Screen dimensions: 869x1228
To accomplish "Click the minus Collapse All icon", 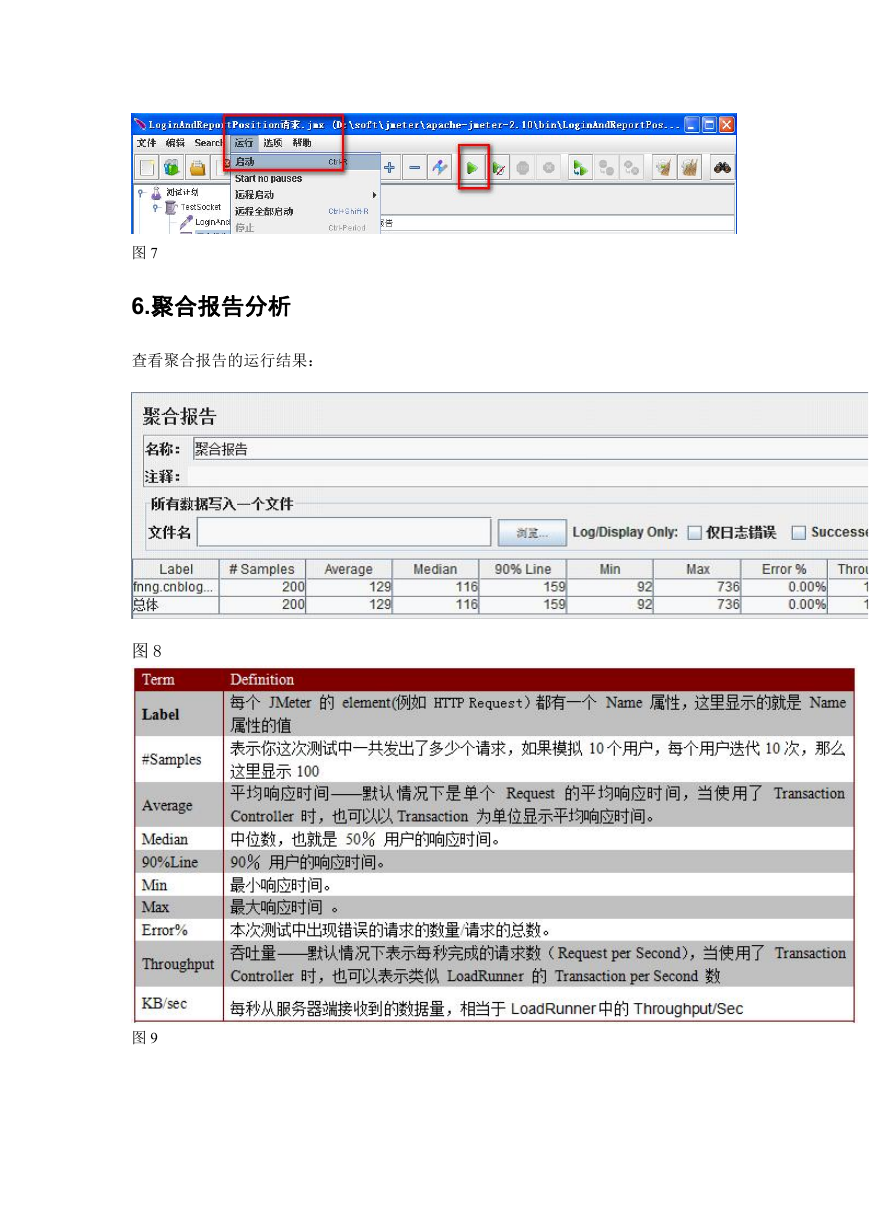I will pos(415,168).
